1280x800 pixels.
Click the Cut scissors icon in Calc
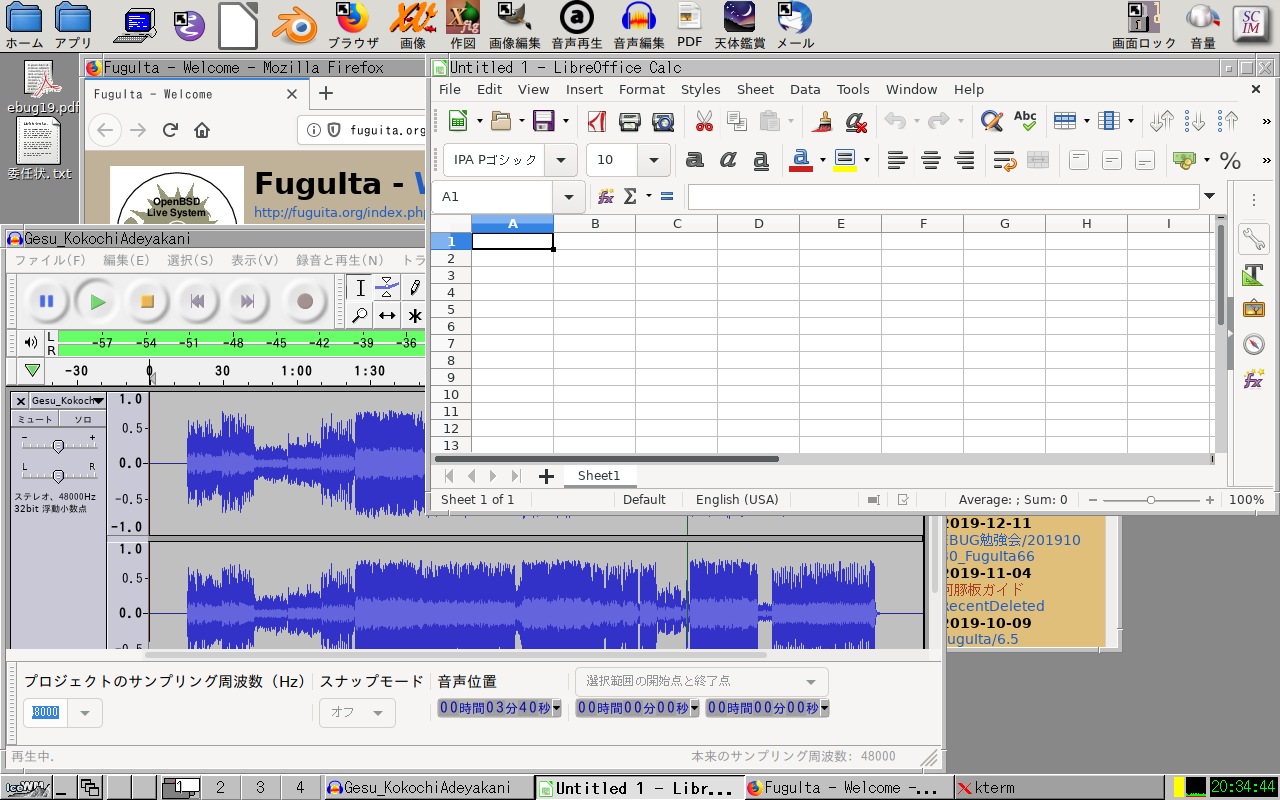point(704,122)
